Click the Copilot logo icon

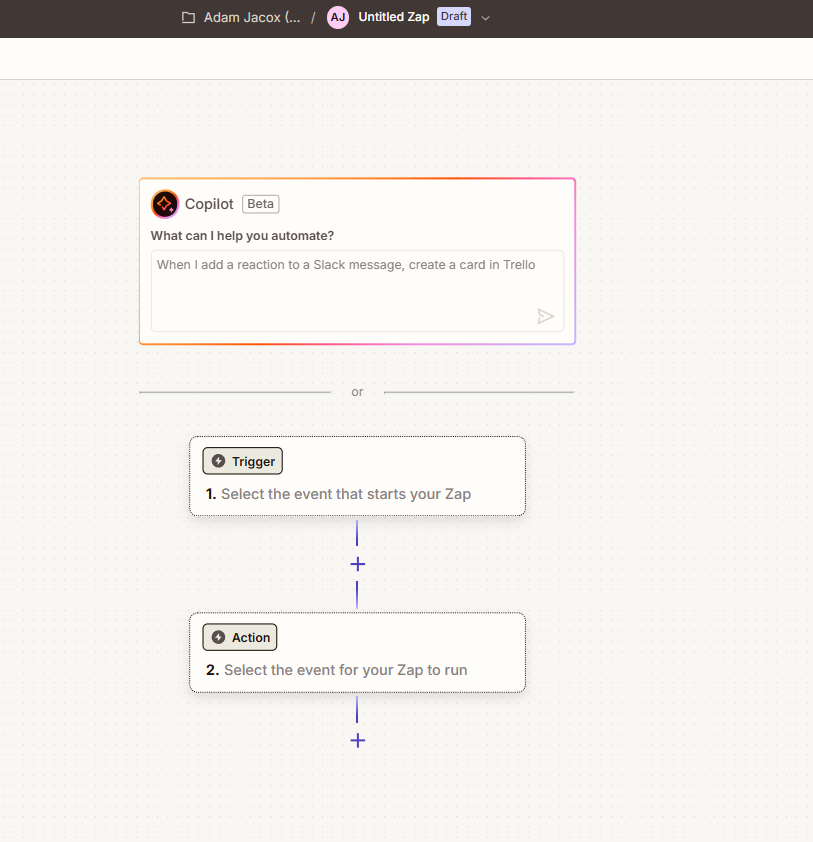pyautogui.click(x=165, y=203)
